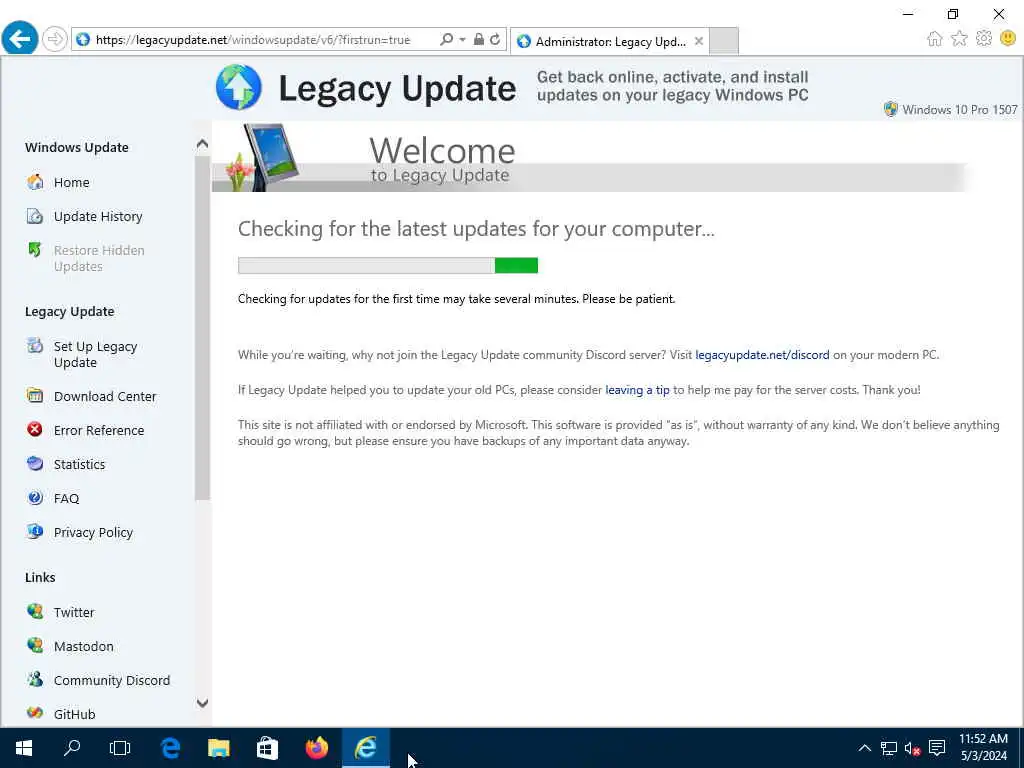Click the Legacy Update globe logo
This screenshot has width=1024, height=768.
click(x=239, y=88)
